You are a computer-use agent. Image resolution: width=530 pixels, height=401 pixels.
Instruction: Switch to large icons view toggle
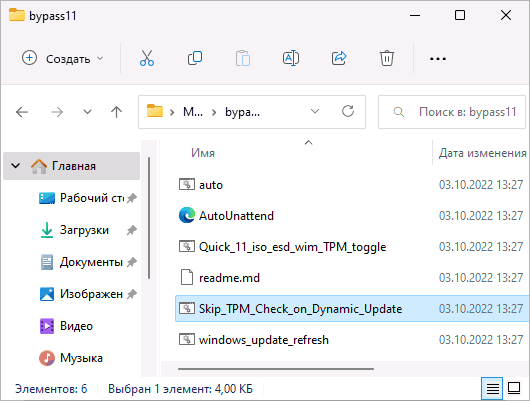[514, 388]
